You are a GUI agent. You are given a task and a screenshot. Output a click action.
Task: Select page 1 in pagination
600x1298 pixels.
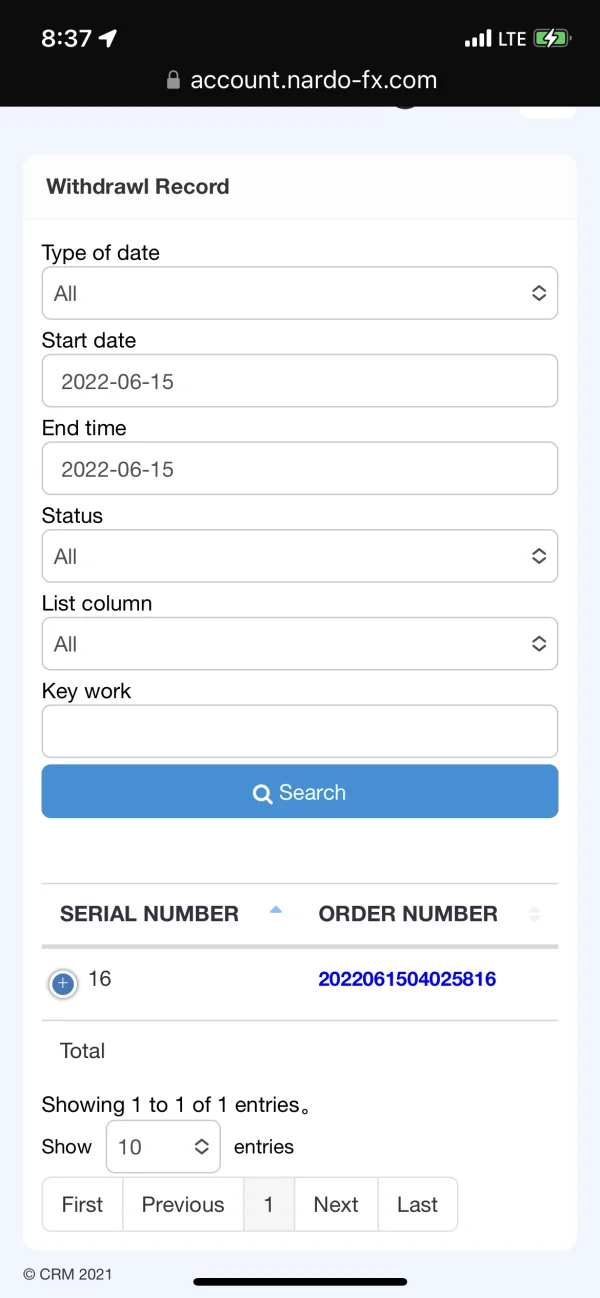tap(269, 1204)
